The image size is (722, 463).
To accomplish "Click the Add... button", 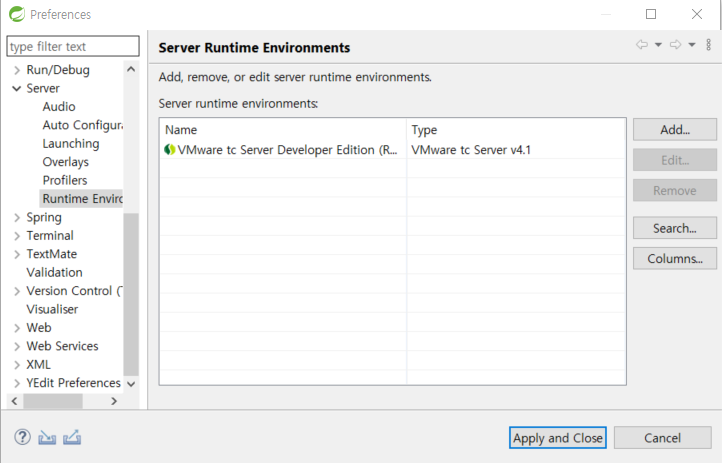I will point(675,130).
